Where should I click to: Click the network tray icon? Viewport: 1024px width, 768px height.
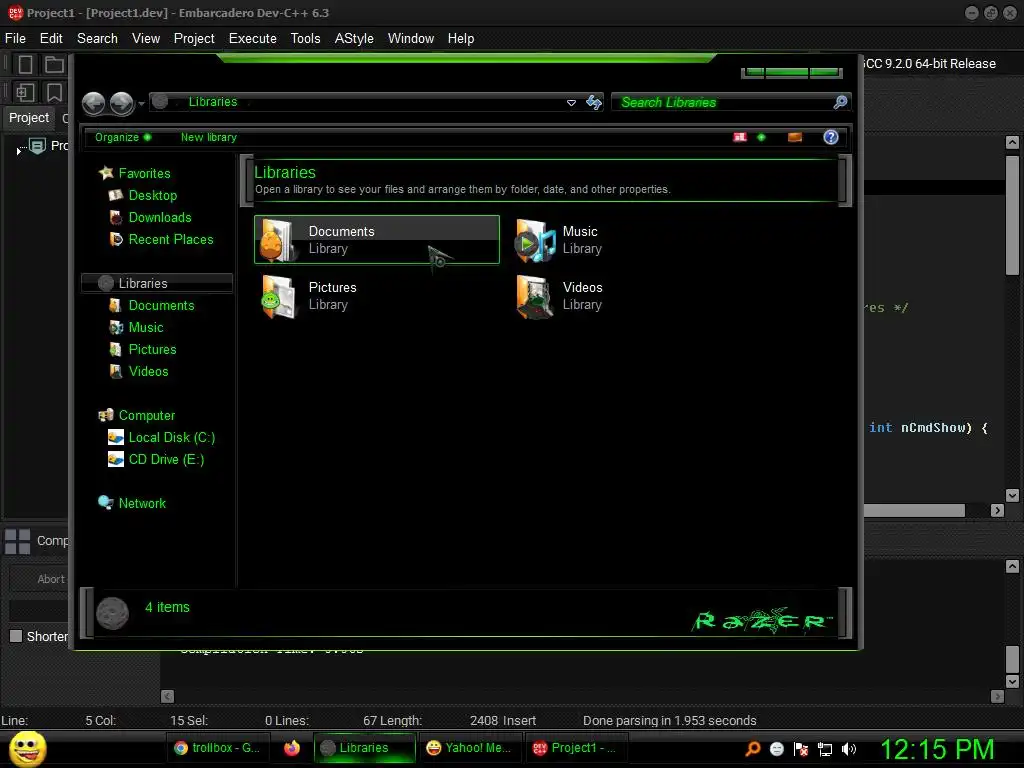click(x=825, y=749)
